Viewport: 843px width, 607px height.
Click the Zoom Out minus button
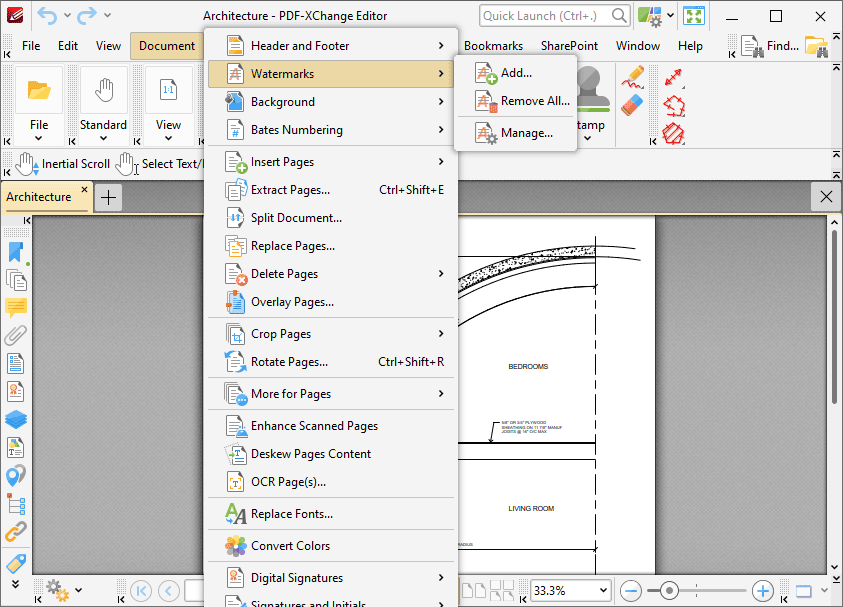[631, 591]
